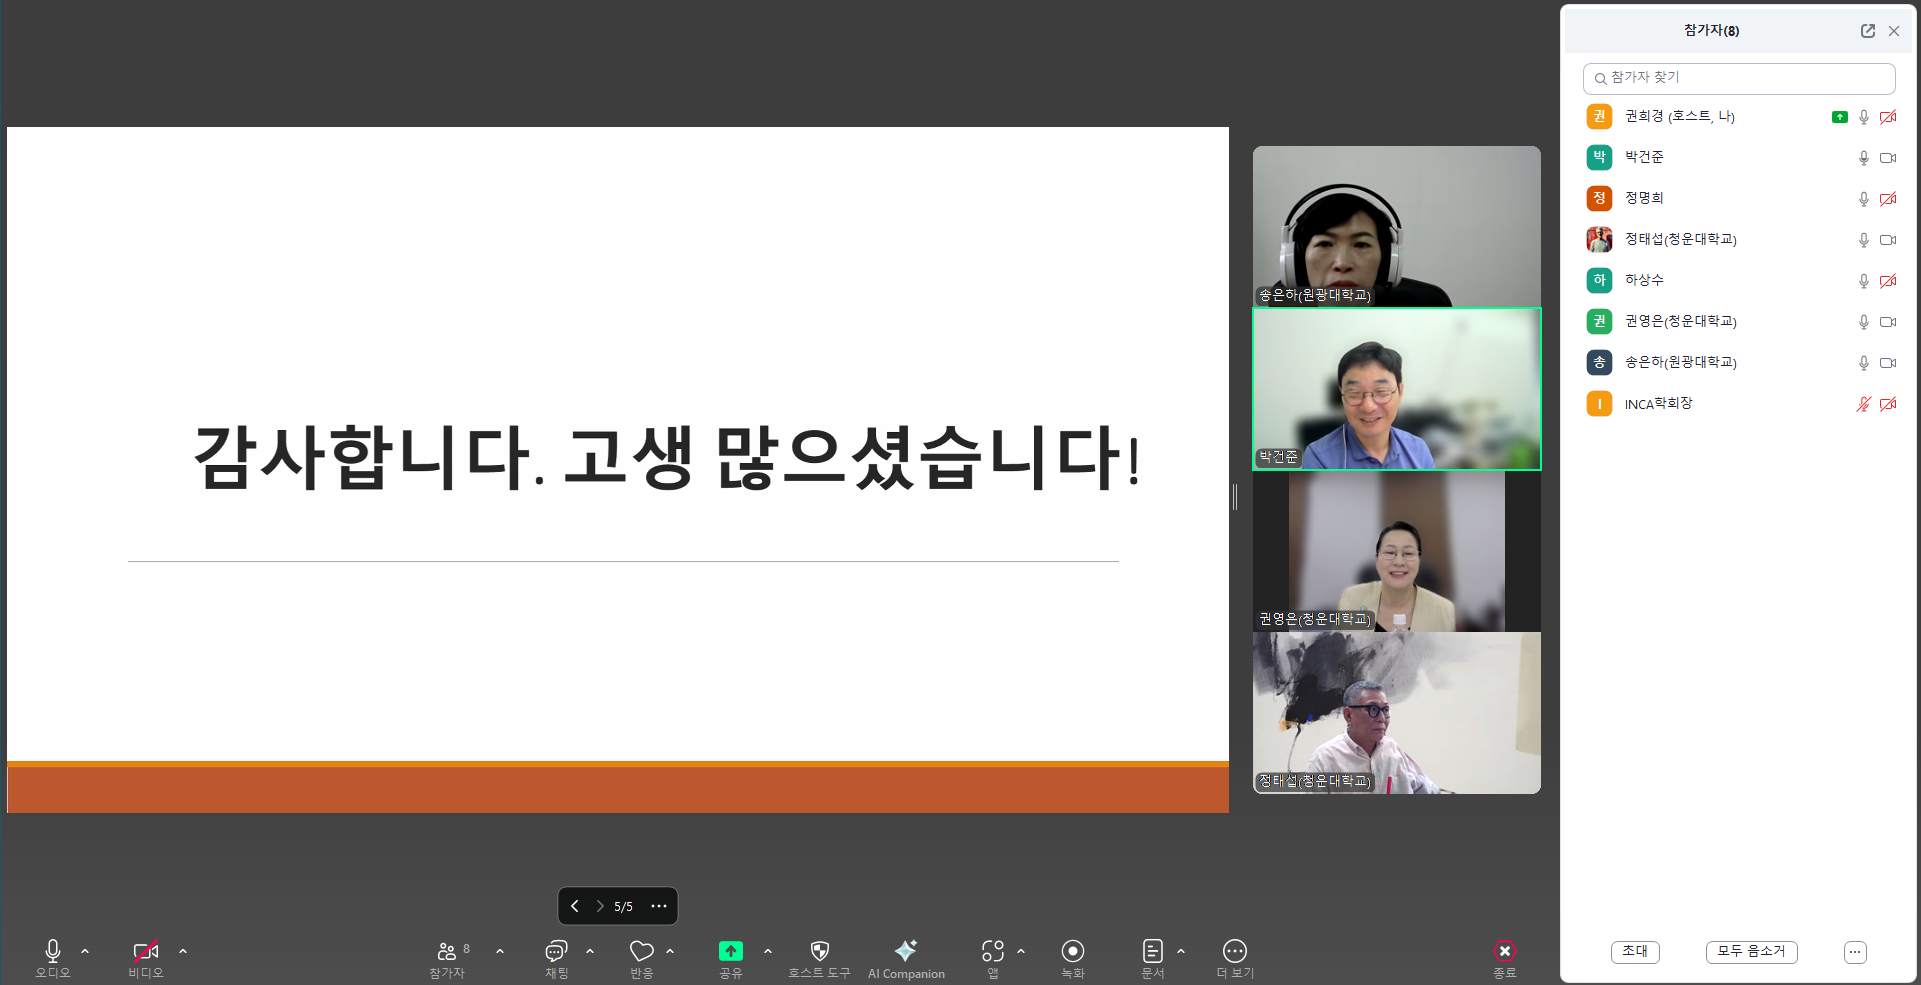1921x985 pixels.
Task: Open the reactions heart icon
Action: [642, 952]
